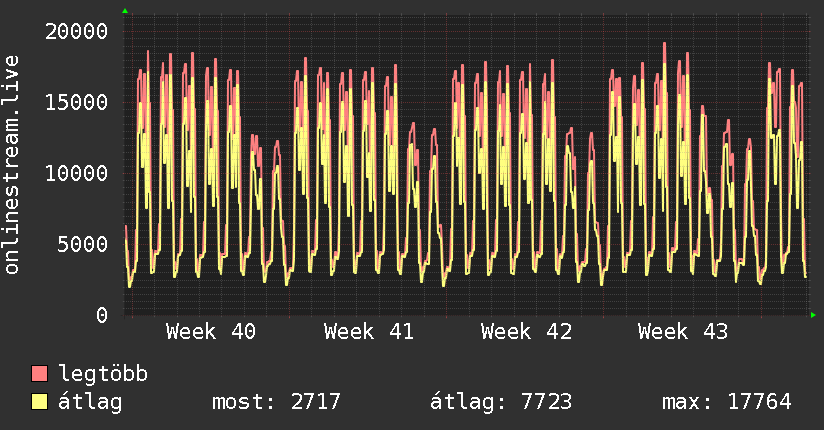Click the Week 40 axis label
824x430 pixels.
(211, 332)
